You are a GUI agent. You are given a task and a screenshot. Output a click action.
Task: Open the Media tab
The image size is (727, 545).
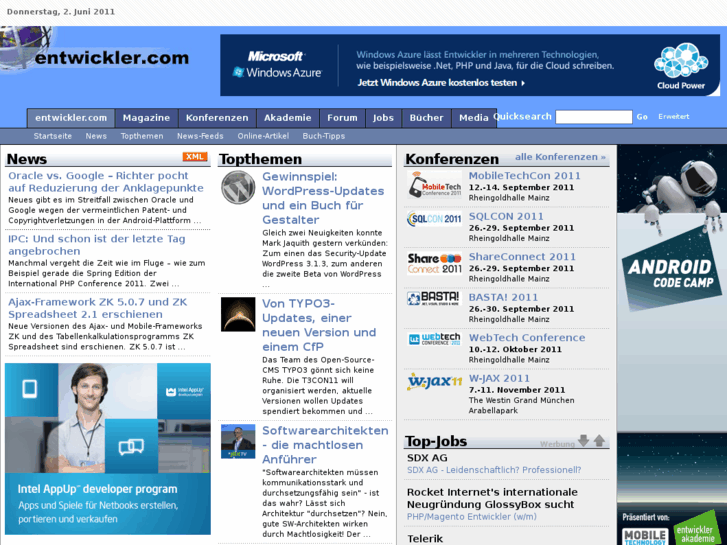pos(473,118)
